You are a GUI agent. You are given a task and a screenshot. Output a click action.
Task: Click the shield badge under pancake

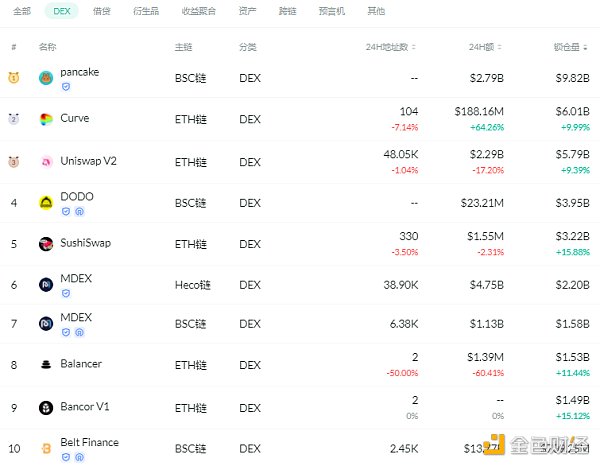point(66,87)
